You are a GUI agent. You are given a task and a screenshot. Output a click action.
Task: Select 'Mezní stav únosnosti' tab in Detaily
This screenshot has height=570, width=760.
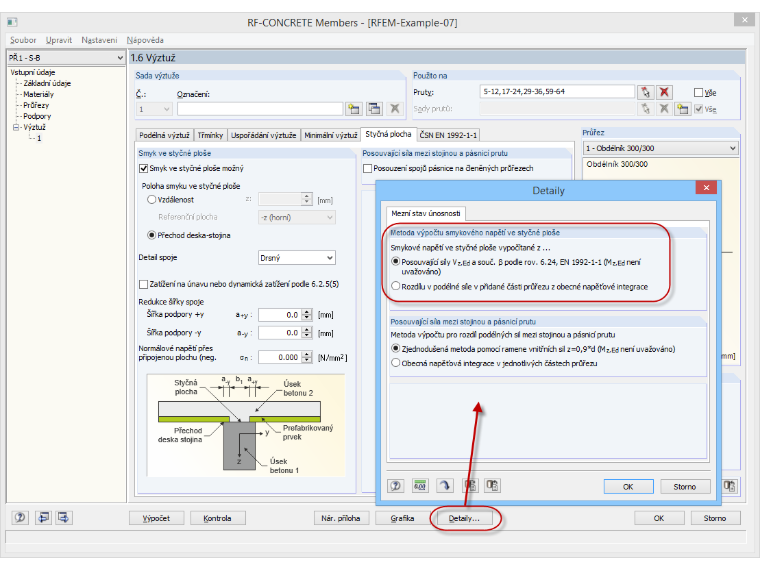pos(426,213)
